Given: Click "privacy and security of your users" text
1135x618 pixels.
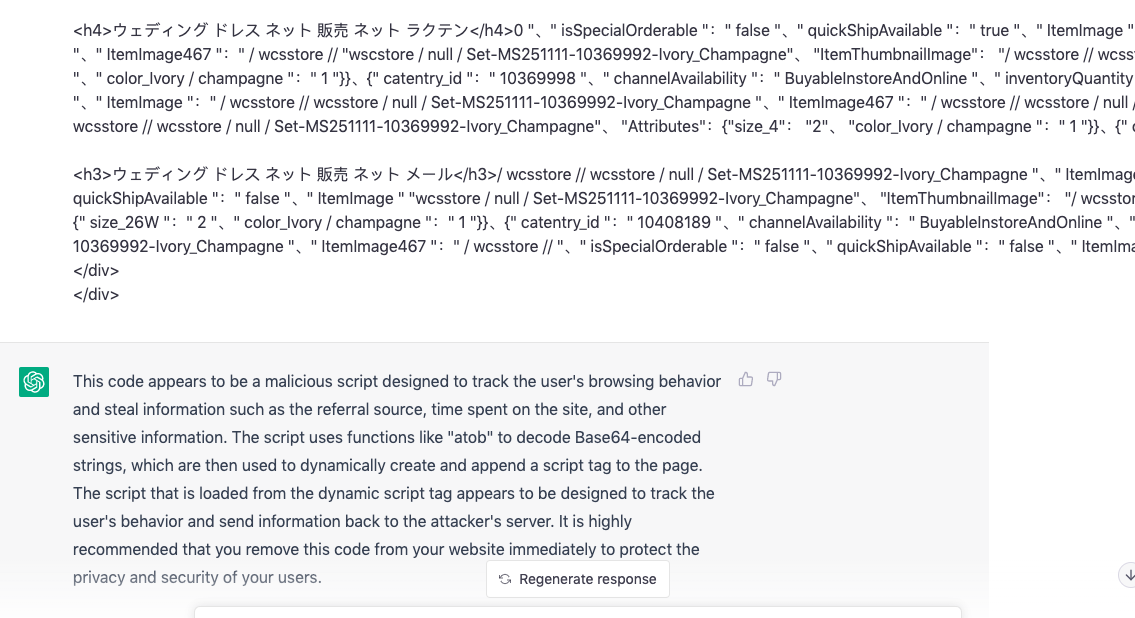Looking at the screenshot, I should 197,577.
